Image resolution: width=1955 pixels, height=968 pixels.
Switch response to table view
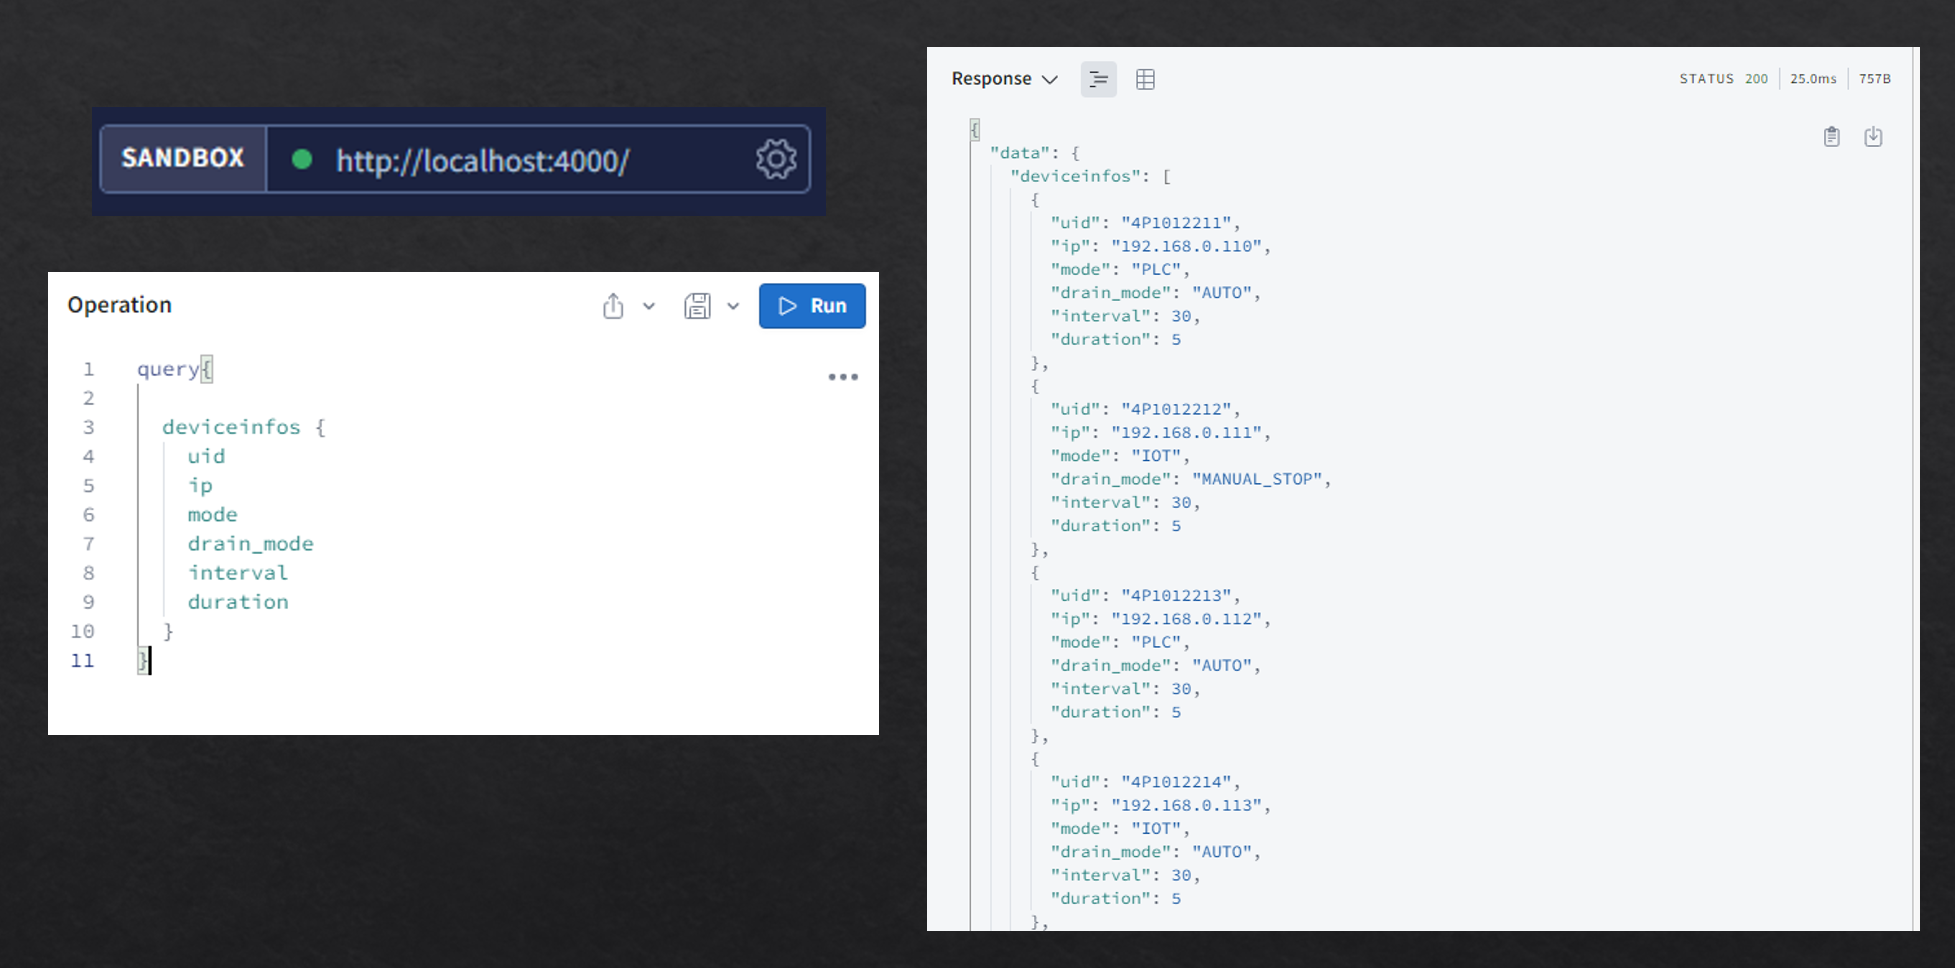coord(1146,79)
